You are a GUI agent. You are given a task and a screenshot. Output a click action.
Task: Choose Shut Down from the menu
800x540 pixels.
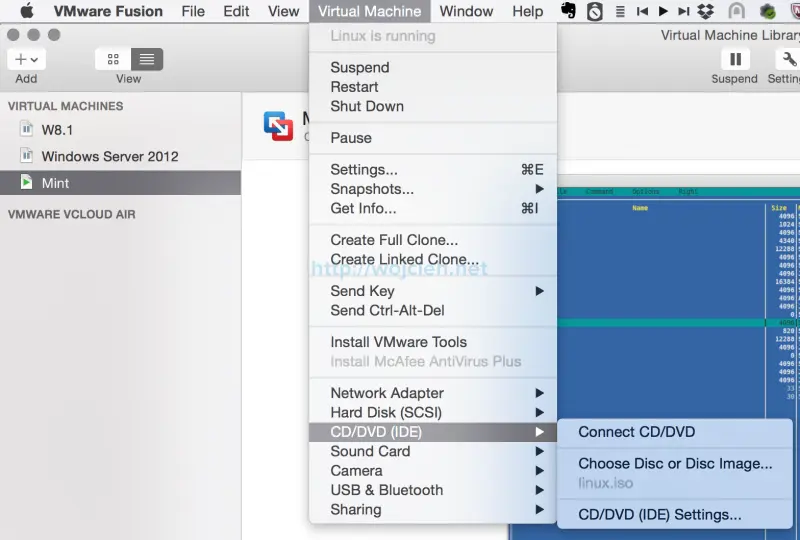(433, 106)
